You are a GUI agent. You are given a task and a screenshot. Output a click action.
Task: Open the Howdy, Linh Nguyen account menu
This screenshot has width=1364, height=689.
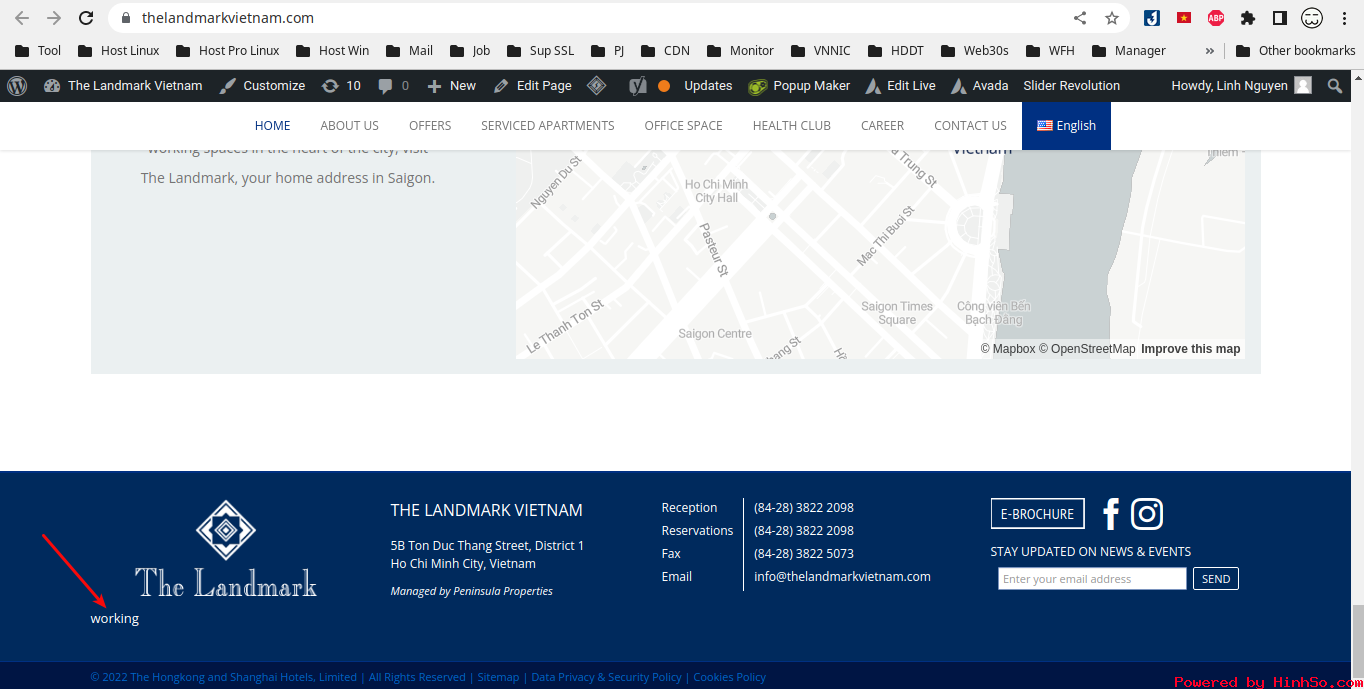1241,86
